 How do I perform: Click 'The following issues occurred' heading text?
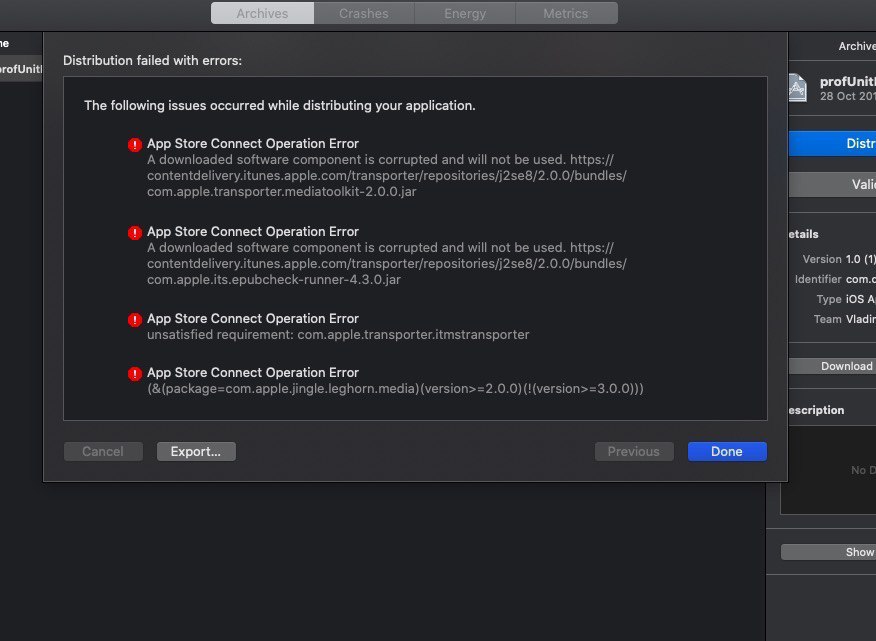point(279,106)
